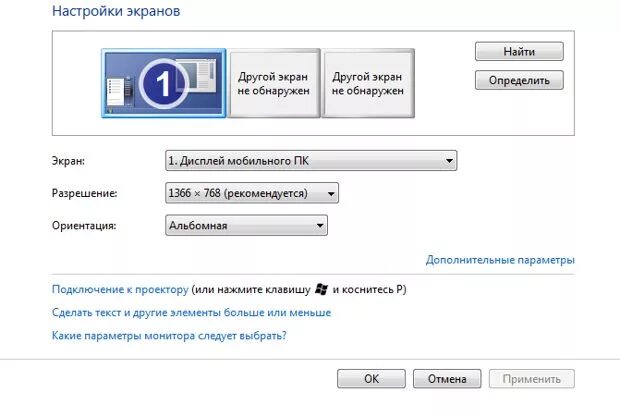
Task: Open the Дополнительные параметры link
Action: click(x=500, y=260)
